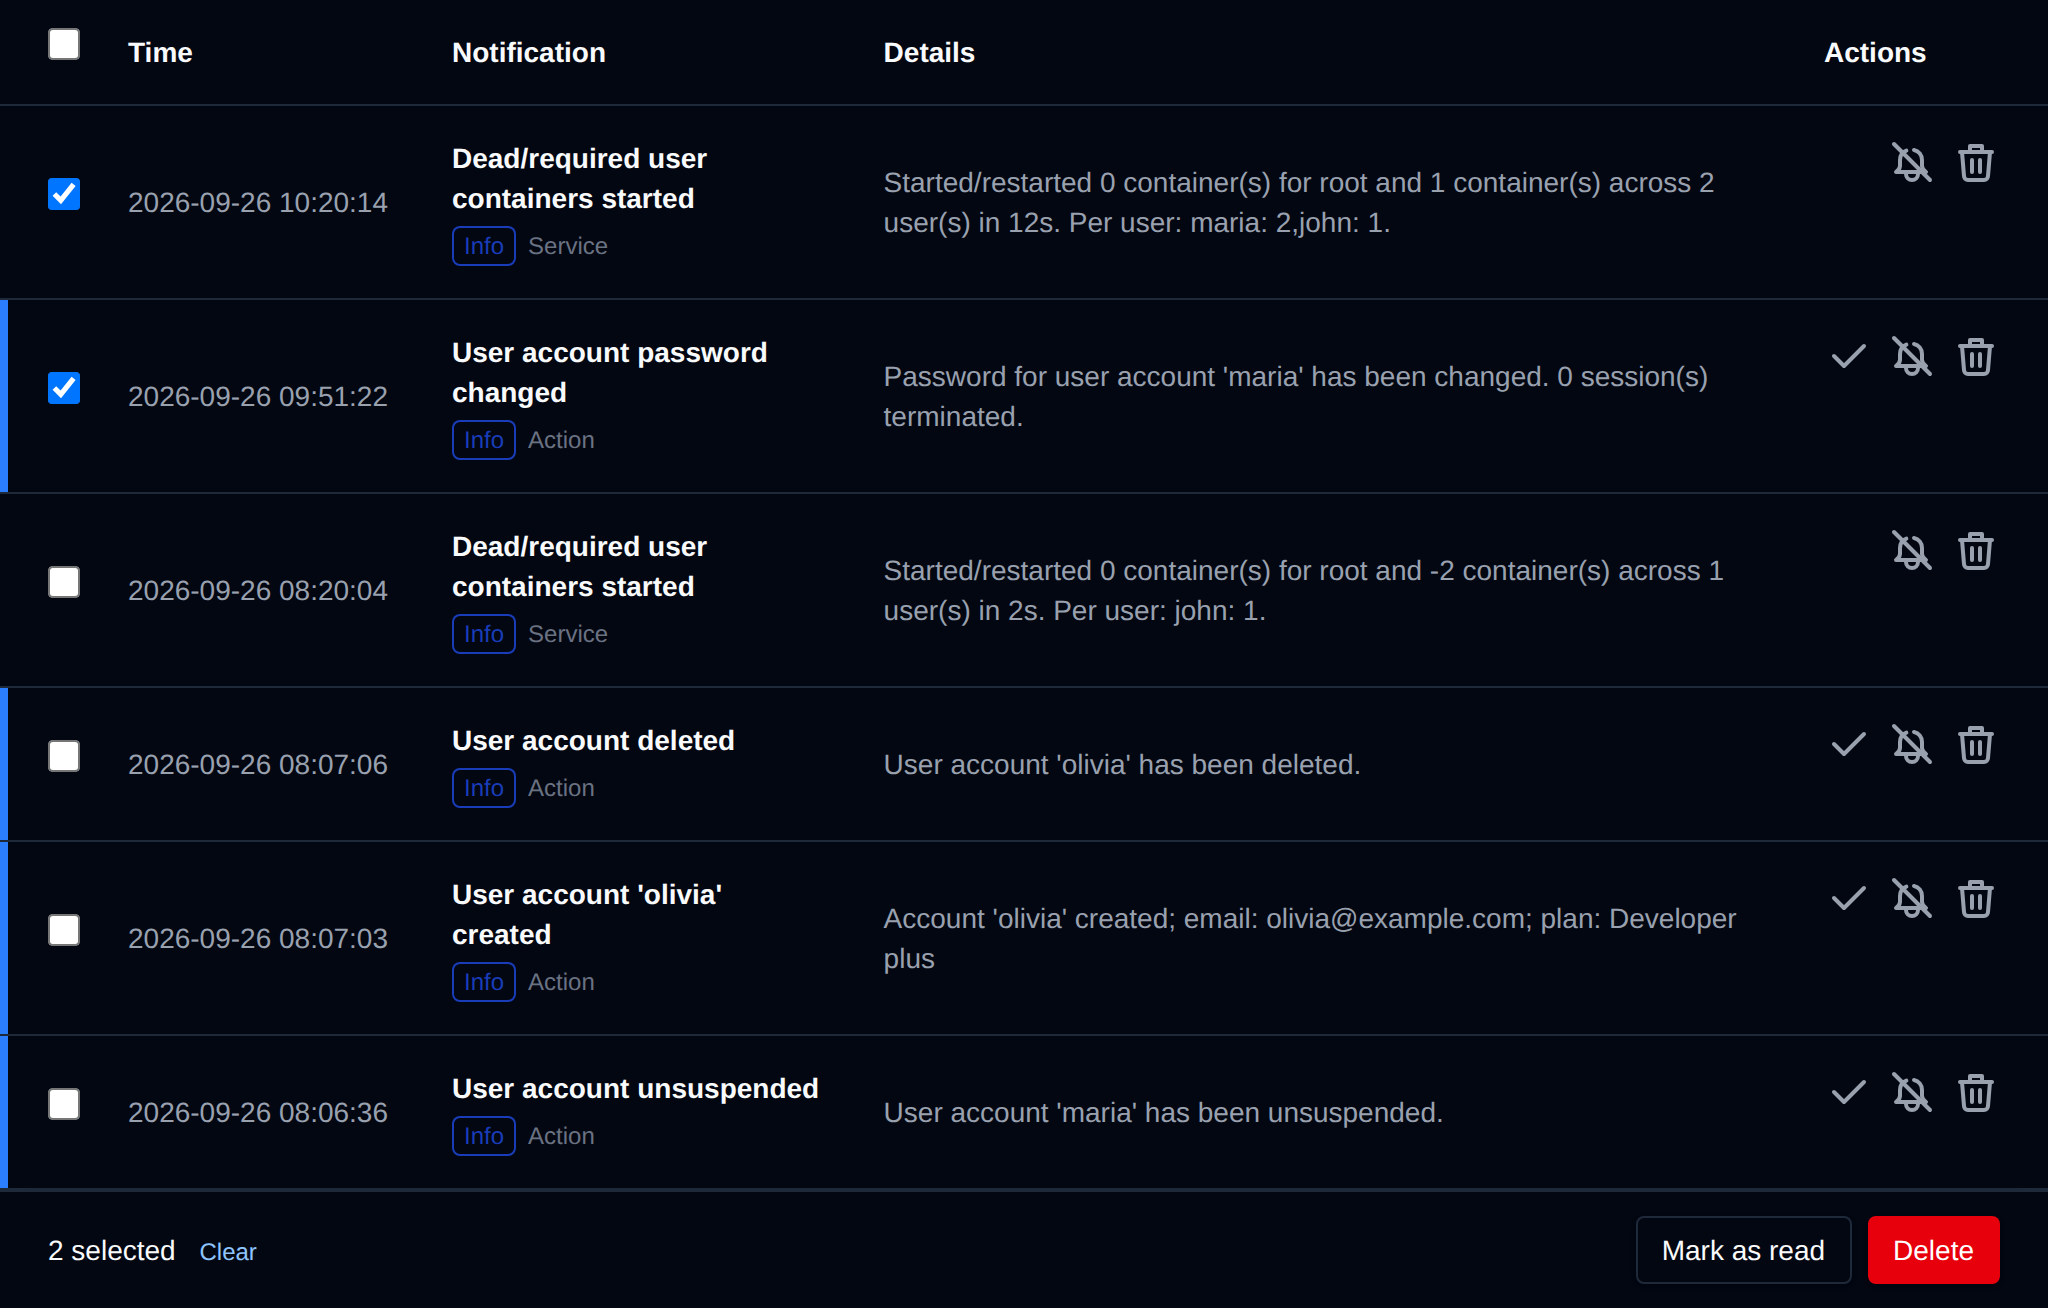Click the Service label in the 10:20:14 row

[x=568, y=246]
